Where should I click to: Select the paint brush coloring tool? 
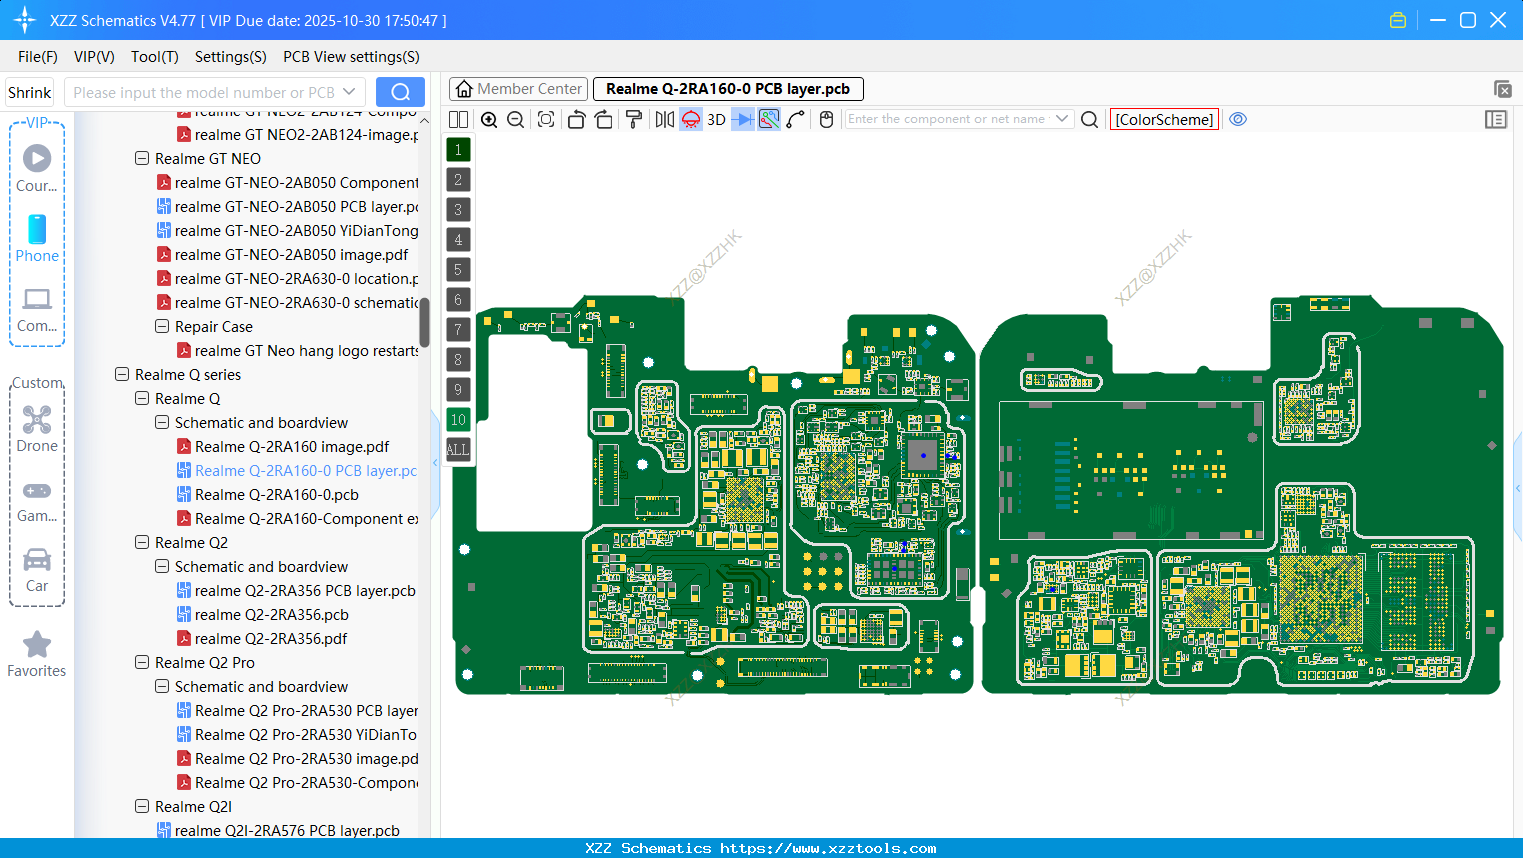click(x=633, y=119)
